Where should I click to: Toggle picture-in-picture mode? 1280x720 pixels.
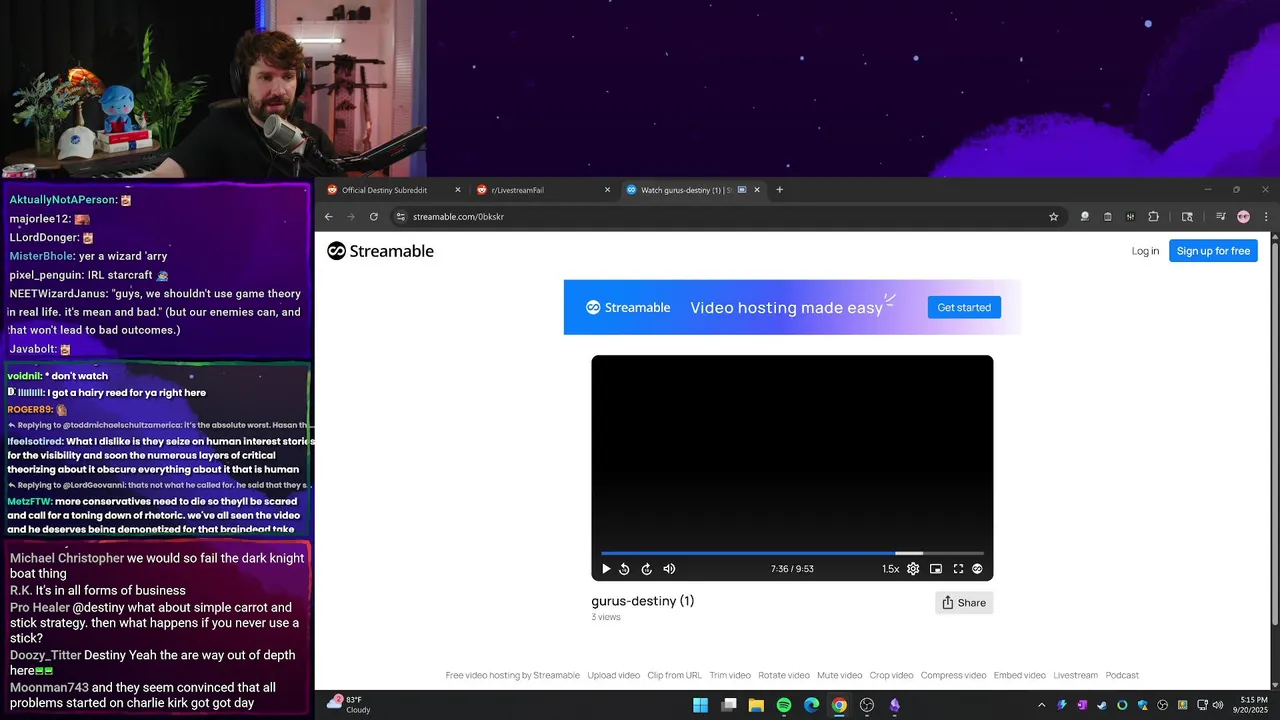click(x=936, y=569)
